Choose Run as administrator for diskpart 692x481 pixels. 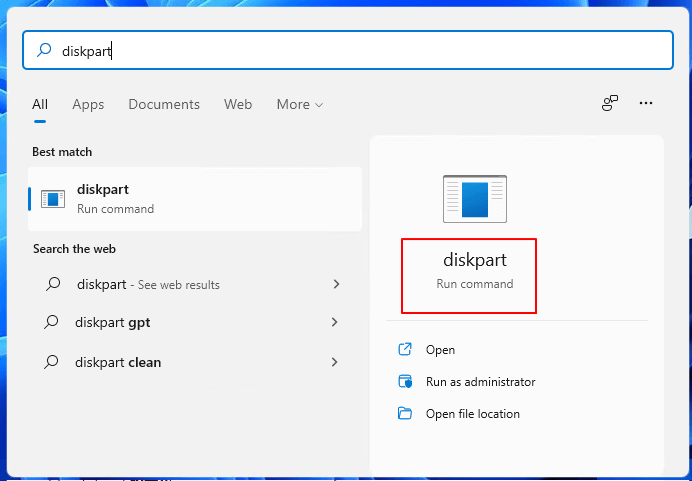click(480, 382)
